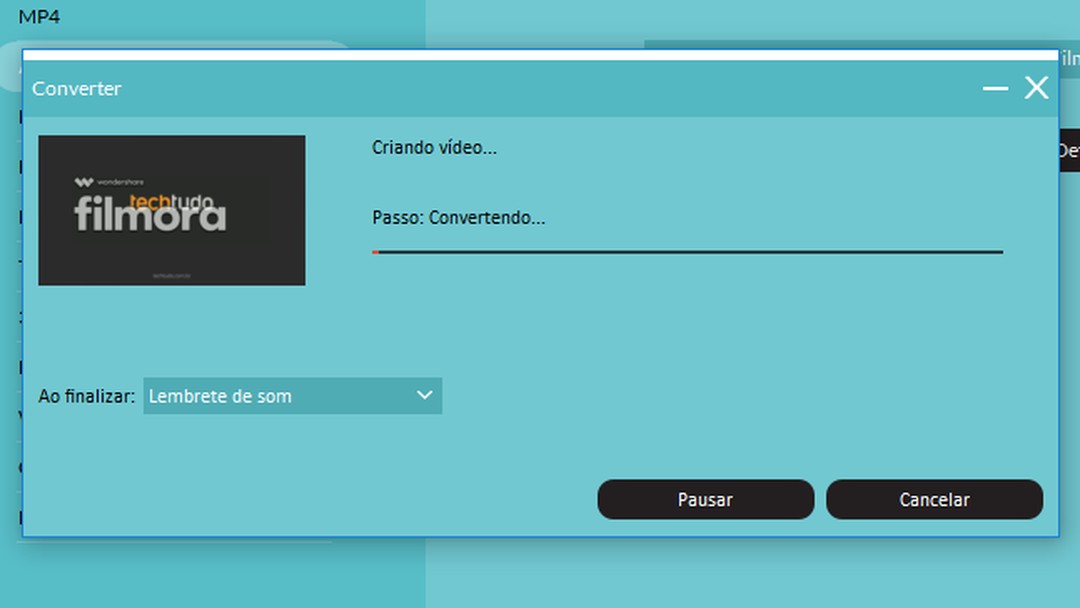Click the 'Passo: Convertendo...' status text
The image size is (1080, 608).
tap(459, 217)
